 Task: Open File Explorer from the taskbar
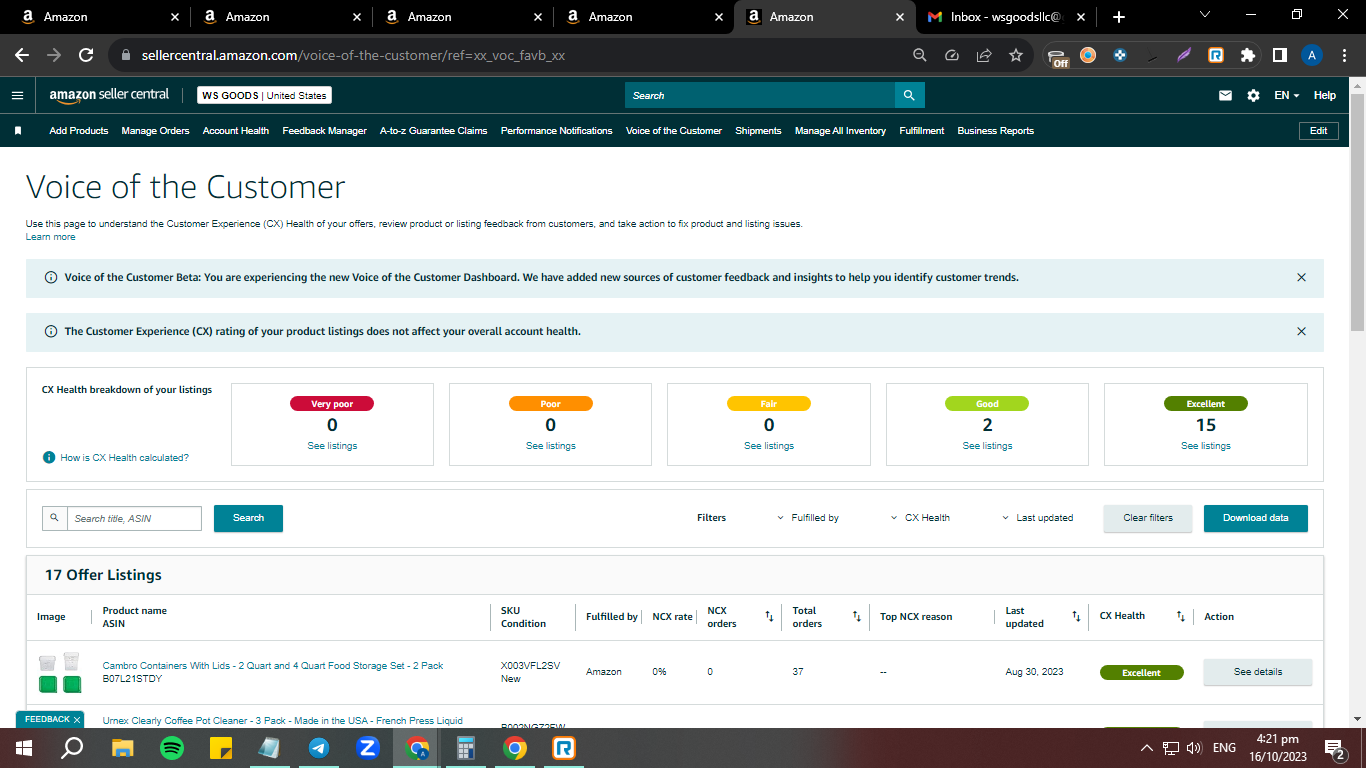pyautogui.click(x=123, y=748)
